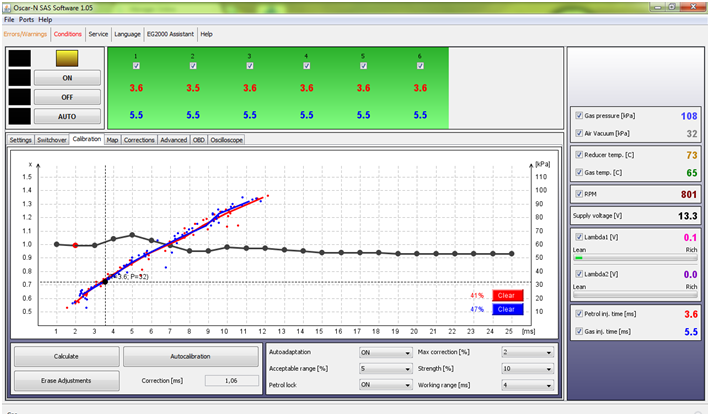Click the multiplier curve point at 25 ms
The width and height of the screenshot is (710, 414).
point(512,254)
